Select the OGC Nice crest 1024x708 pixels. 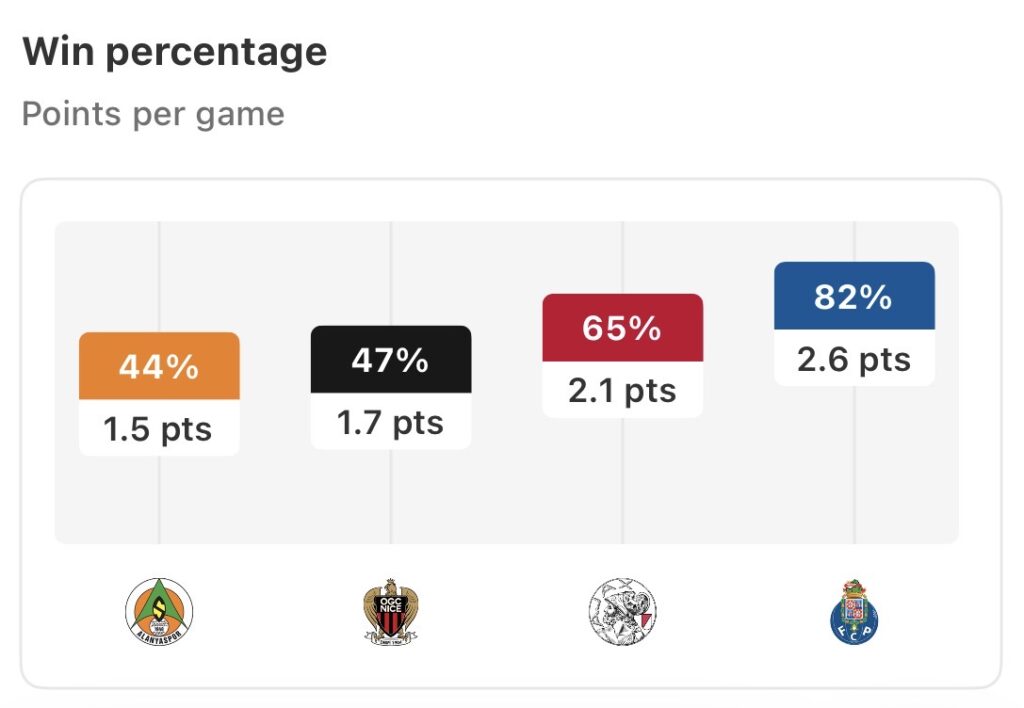(390, 611)
